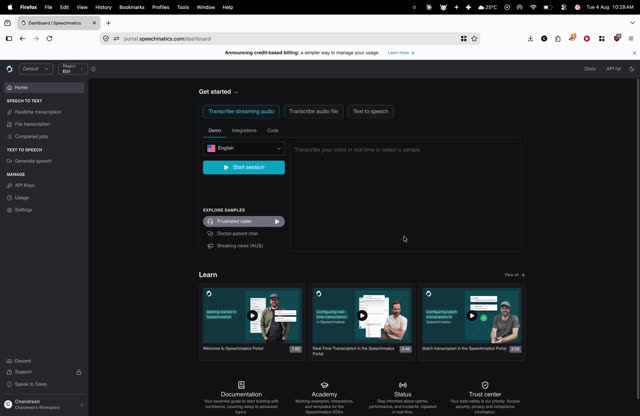
Task: Open Settings in sidebar
Action: 23,210
